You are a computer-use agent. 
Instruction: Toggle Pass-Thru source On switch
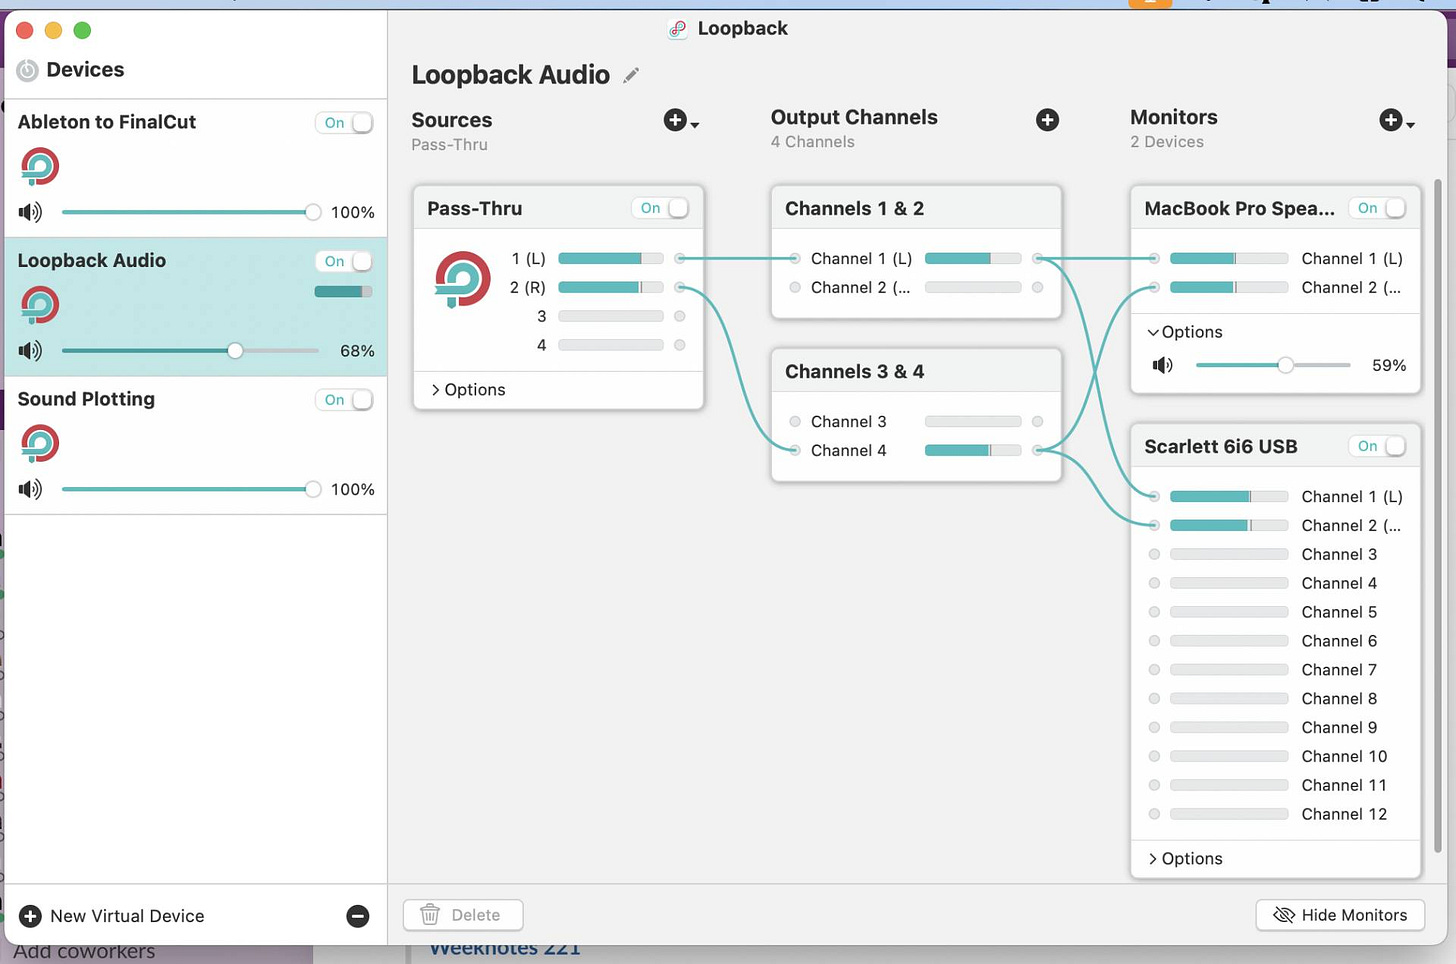[x=661, y=208]
